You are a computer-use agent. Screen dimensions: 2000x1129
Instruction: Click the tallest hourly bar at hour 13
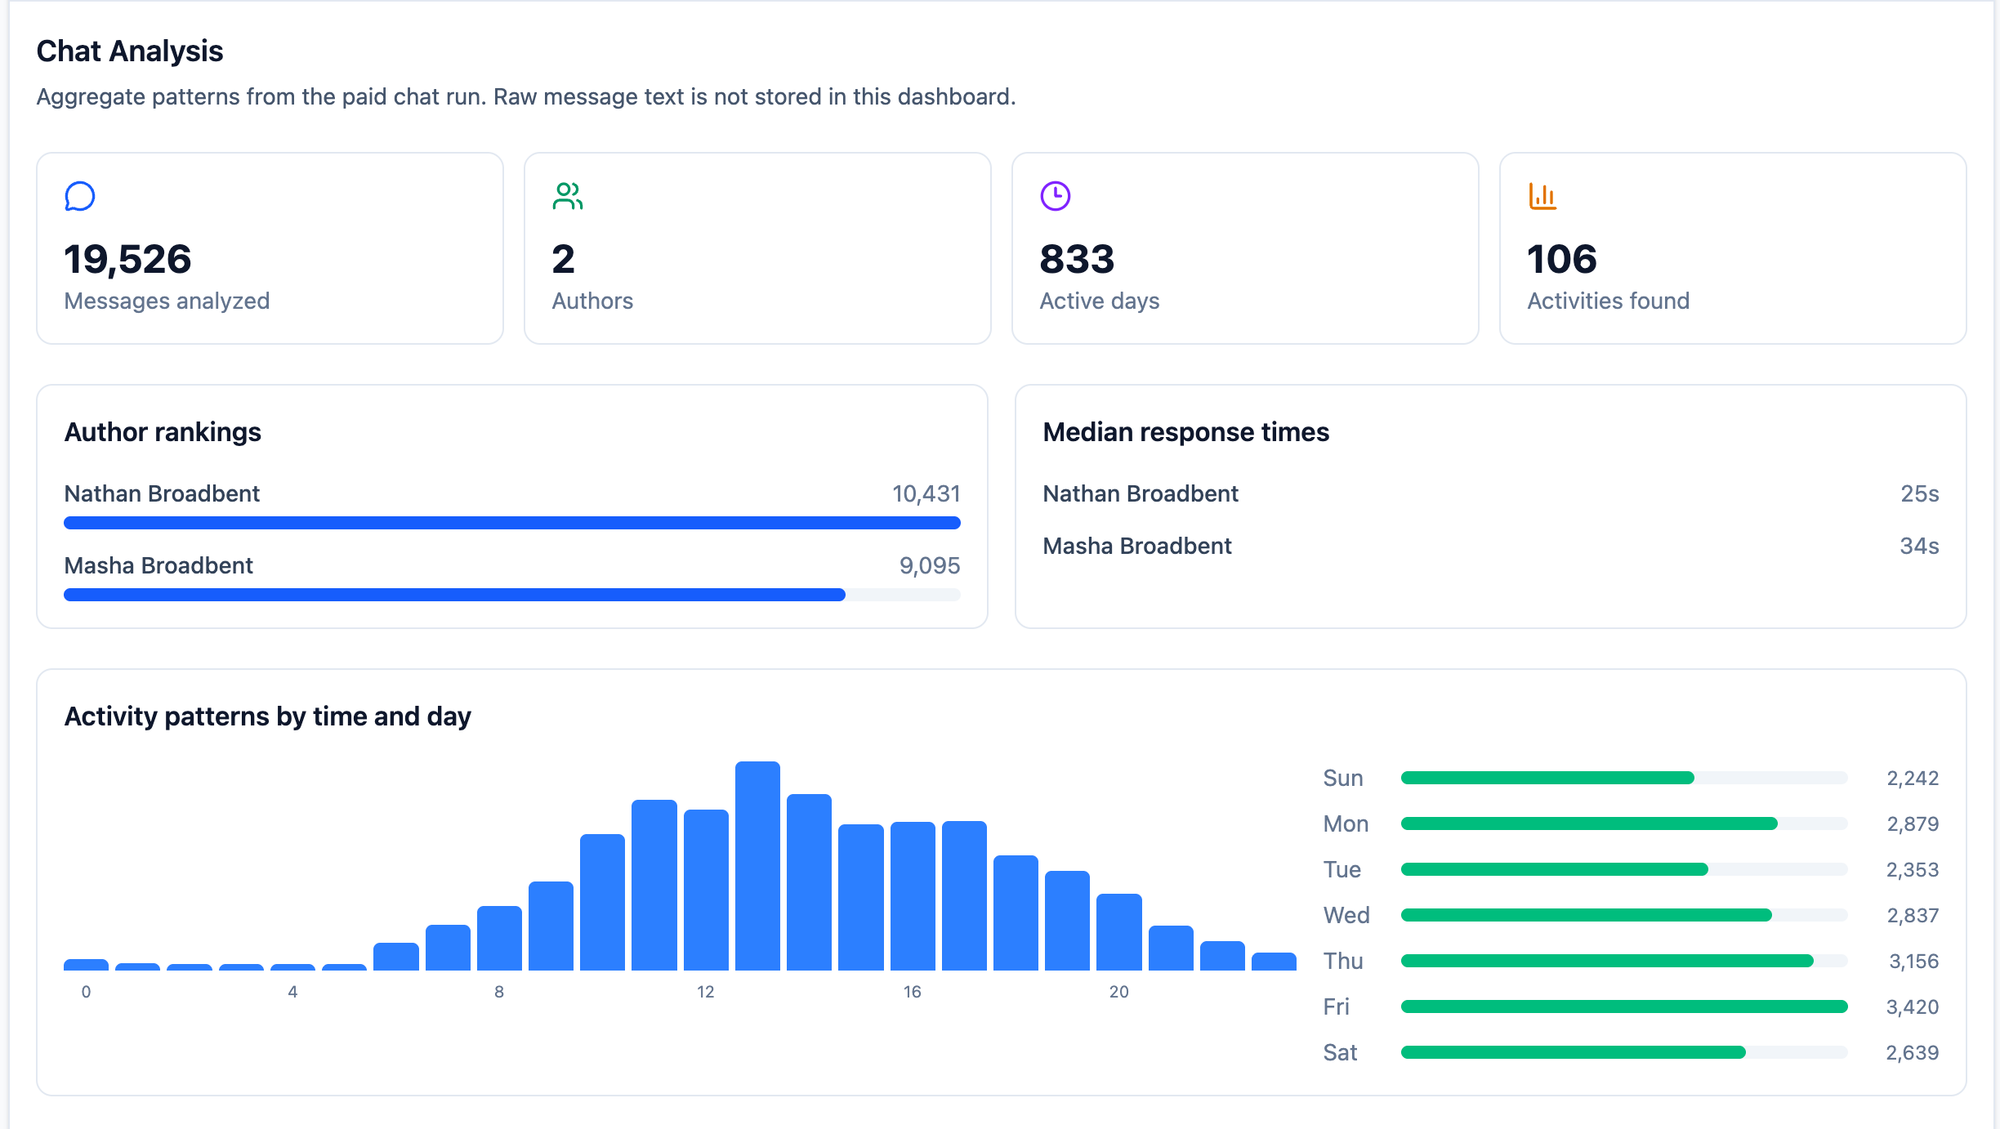[x=757, y=866]
